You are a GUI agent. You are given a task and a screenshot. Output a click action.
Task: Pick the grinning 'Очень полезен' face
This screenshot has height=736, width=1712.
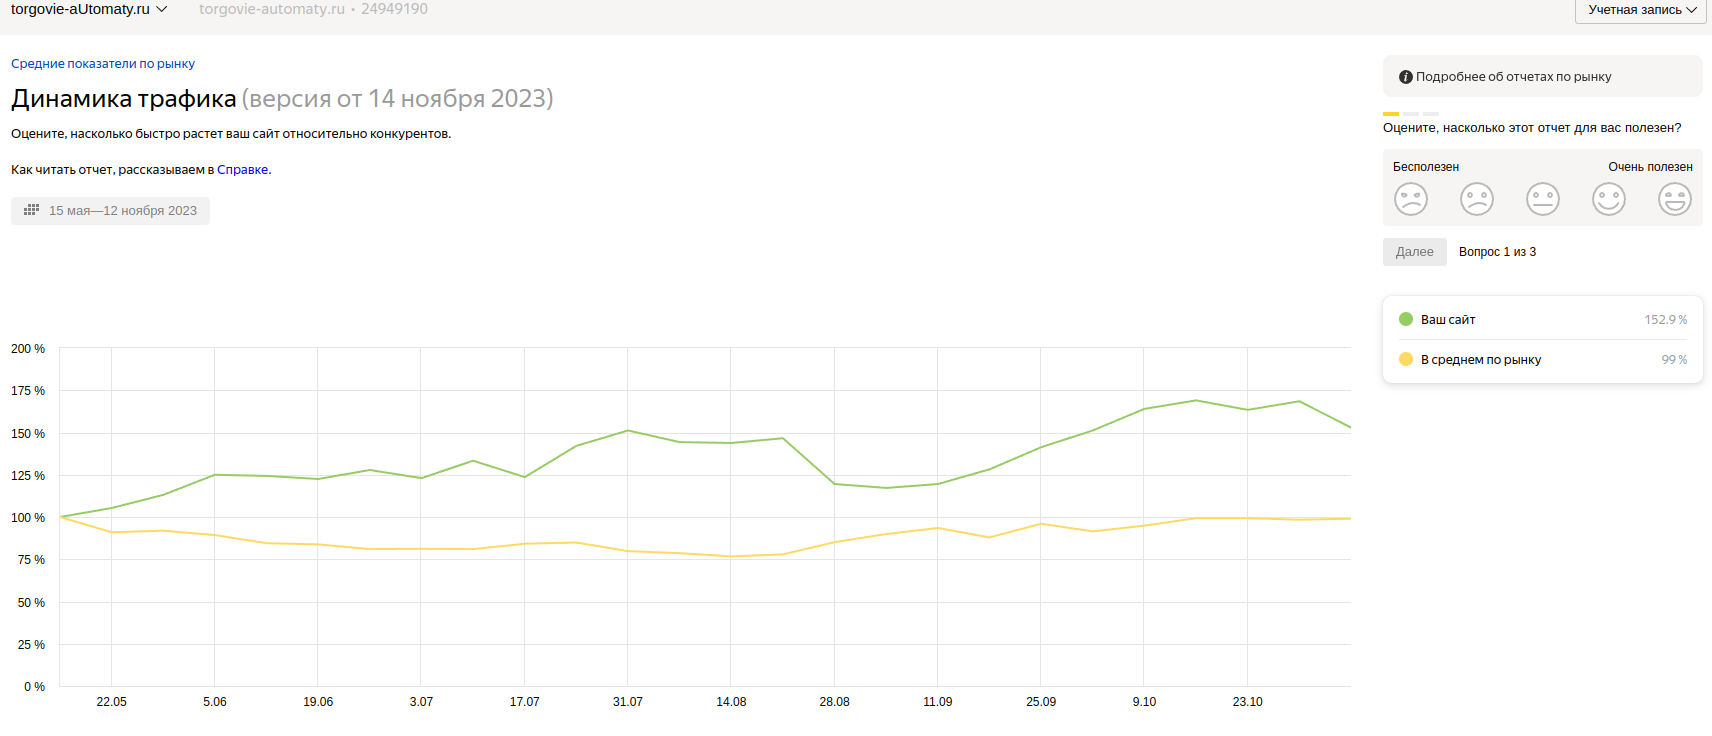1675,199
